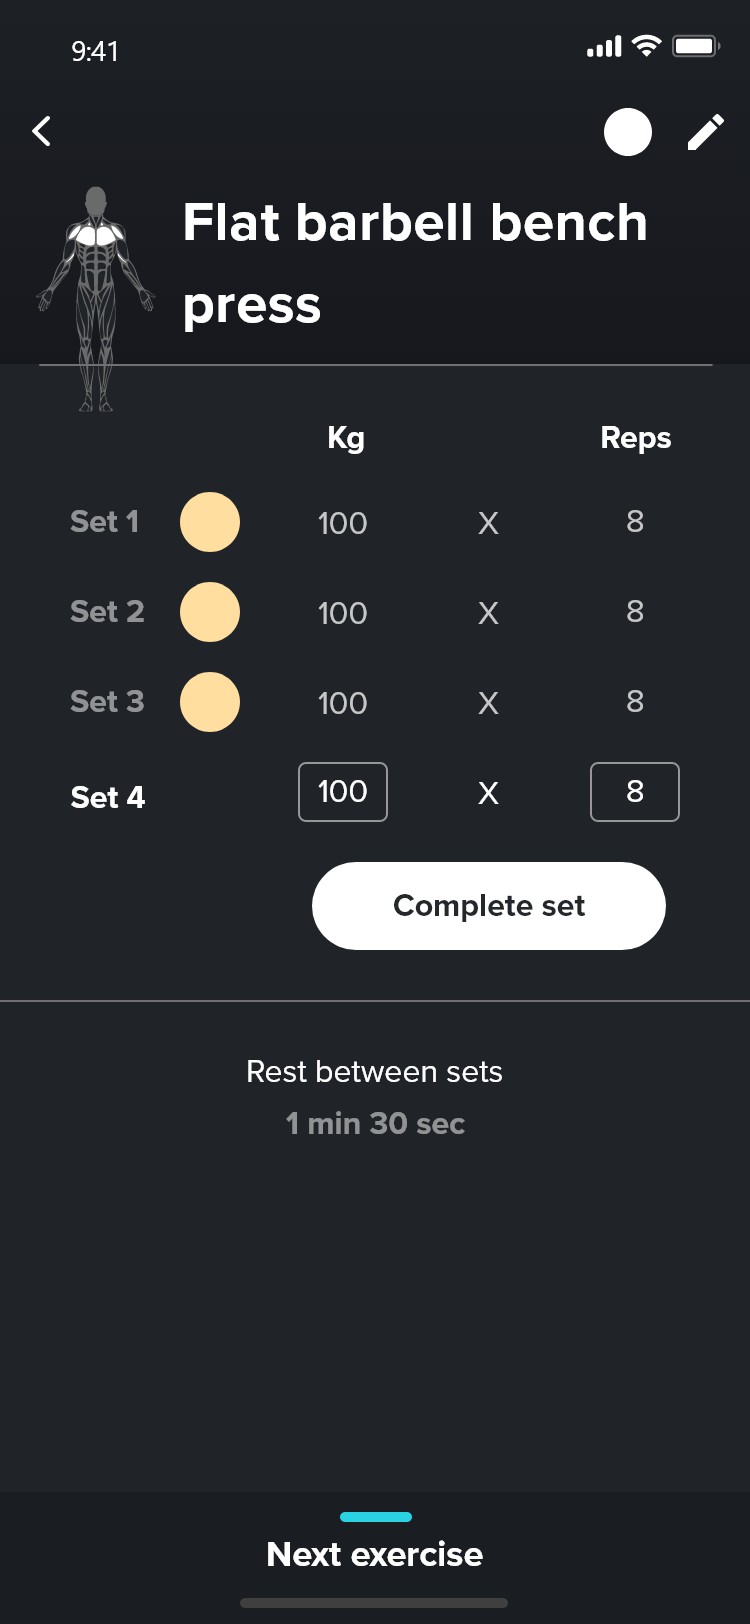Toggle Set 3 completion circle
Viewport: 750px width, 1624px height.
(210, 702)
